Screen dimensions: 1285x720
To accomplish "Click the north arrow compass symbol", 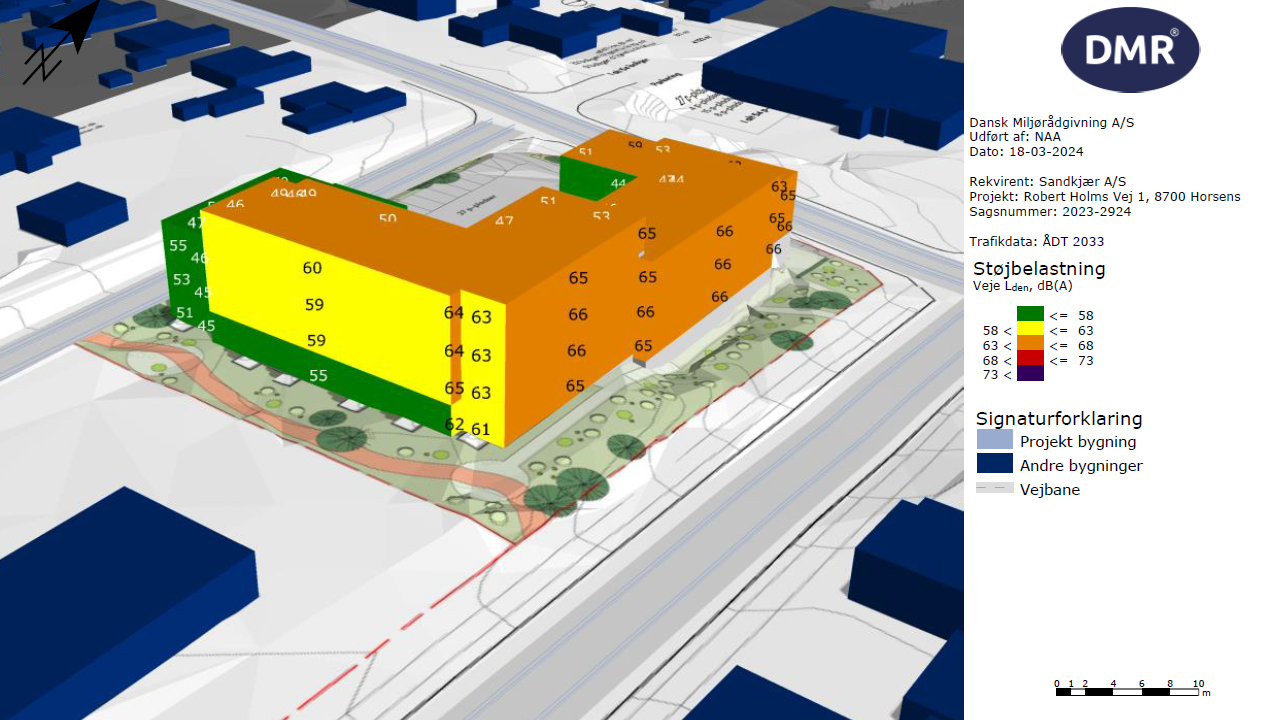I will [x=62, y=42].
